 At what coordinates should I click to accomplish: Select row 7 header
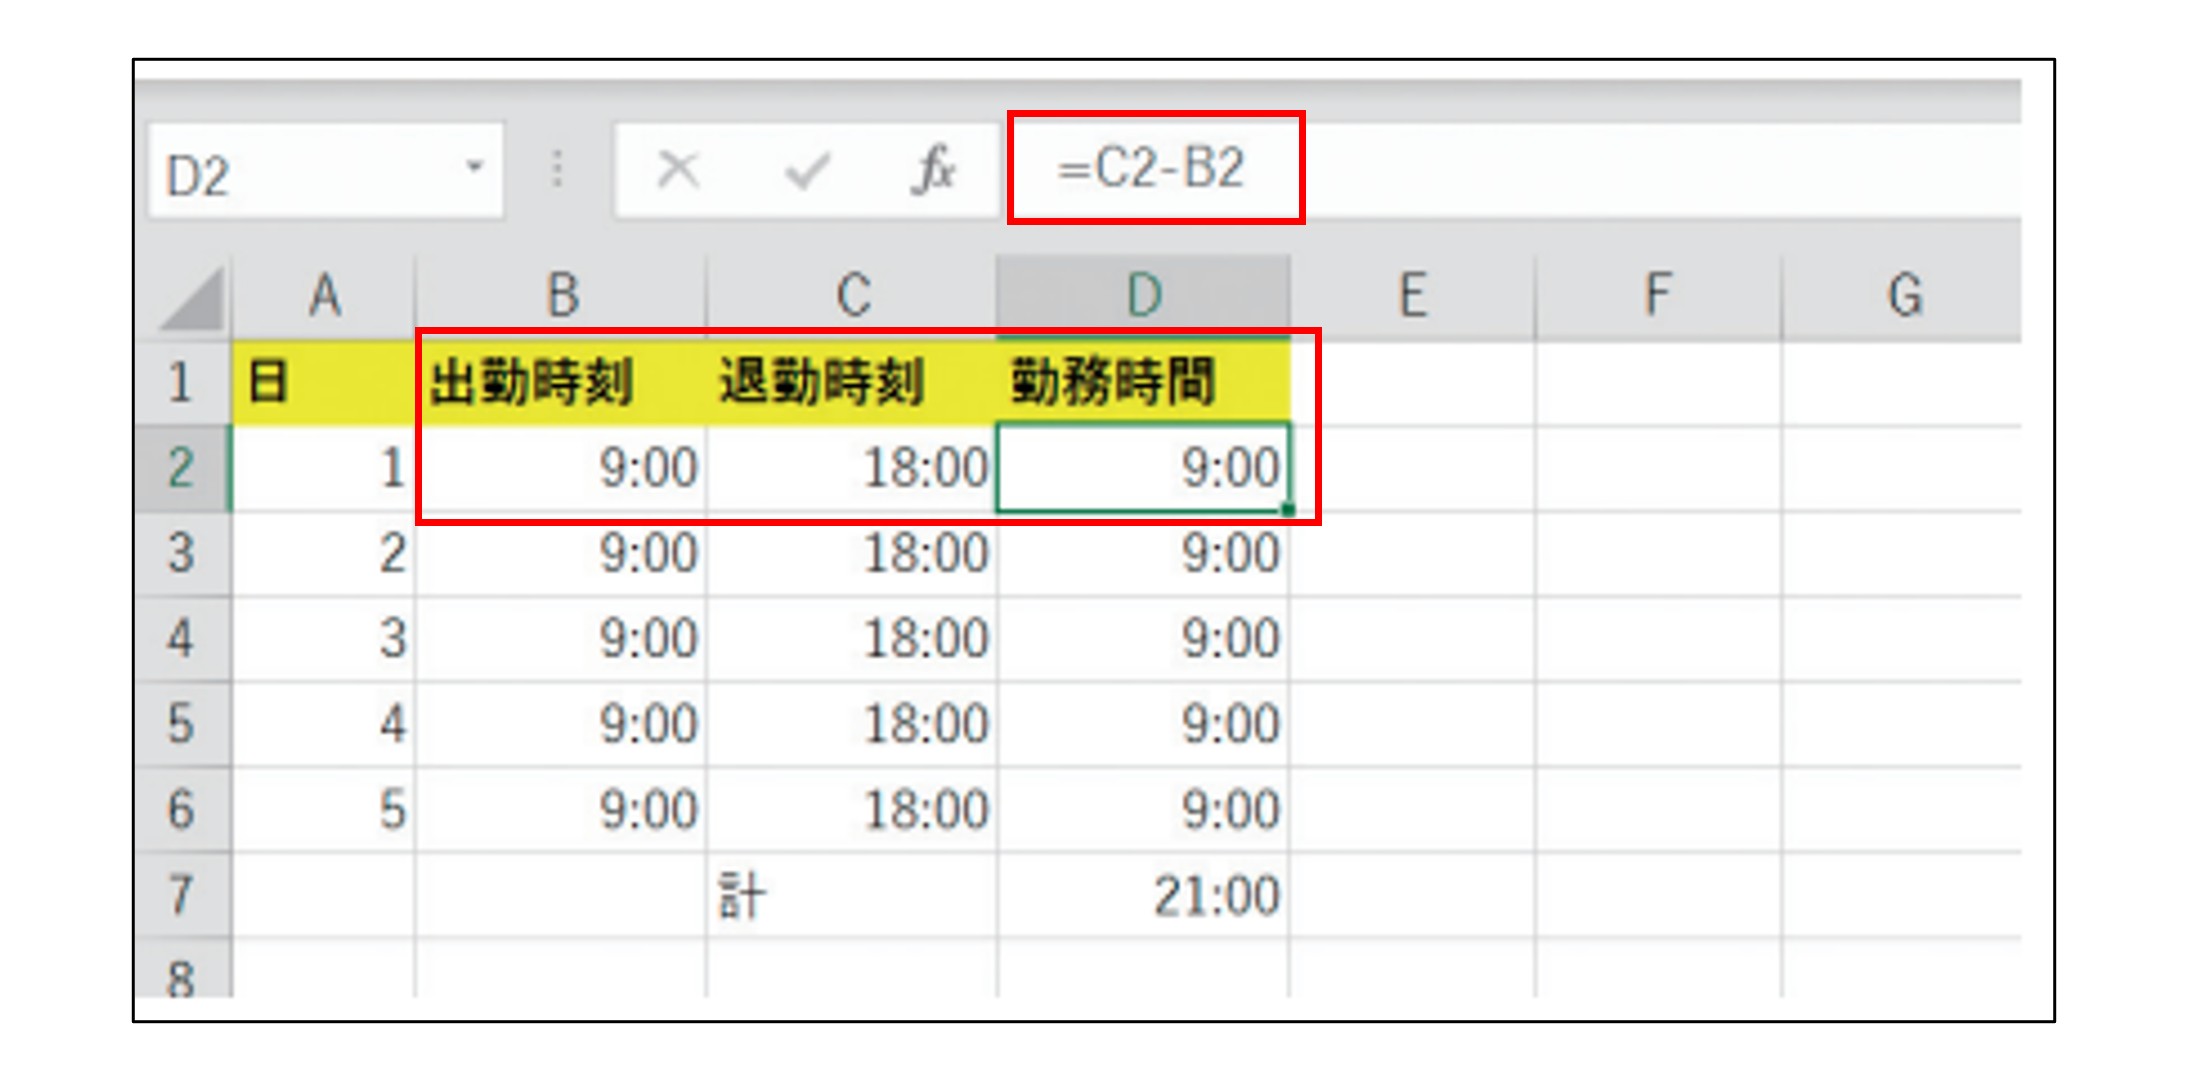(x=181, y=895)
